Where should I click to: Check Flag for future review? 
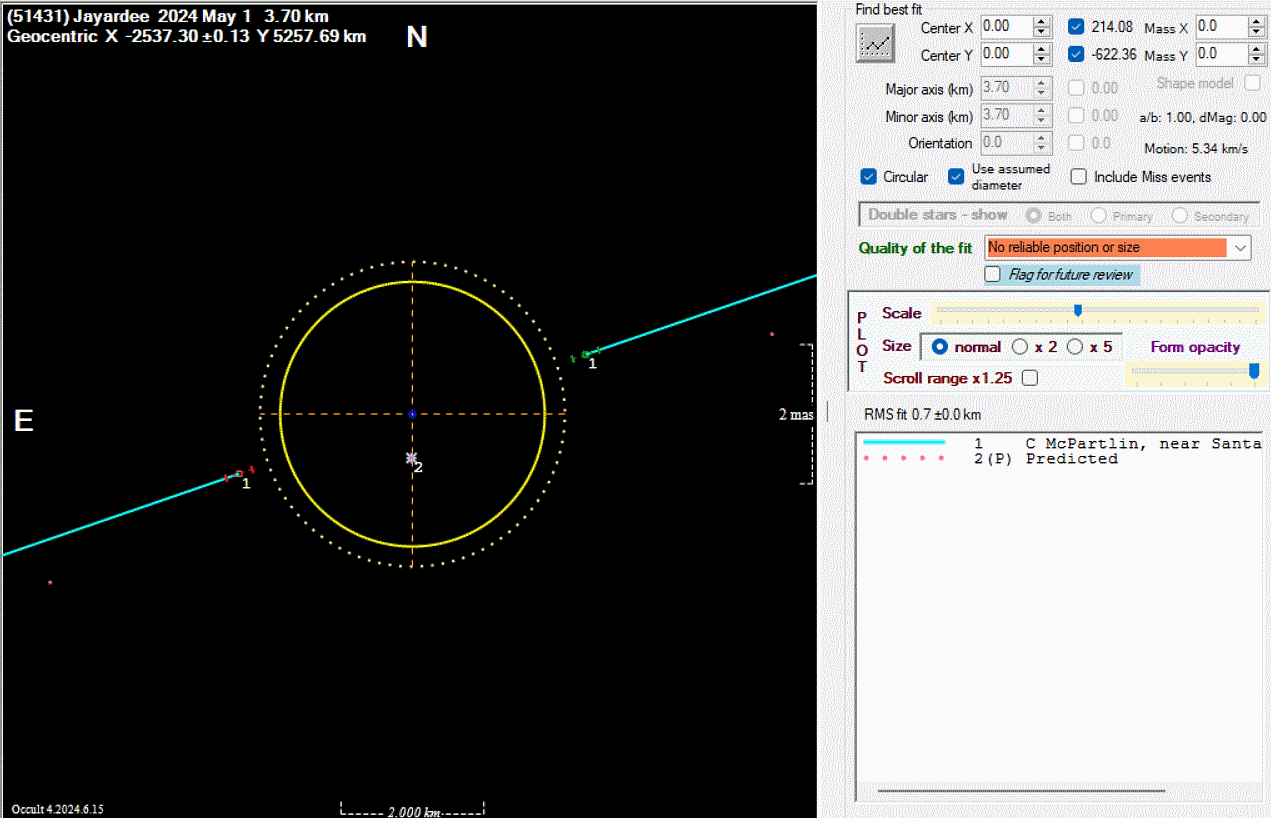coord(993,274)
